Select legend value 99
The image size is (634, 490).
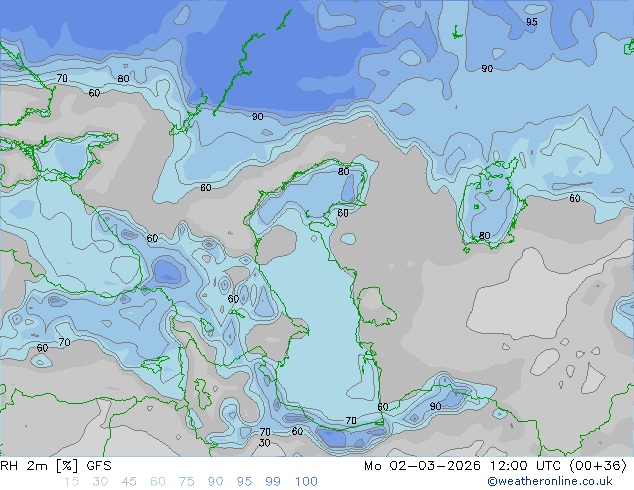pyautogui.click(x=273, y=482)
